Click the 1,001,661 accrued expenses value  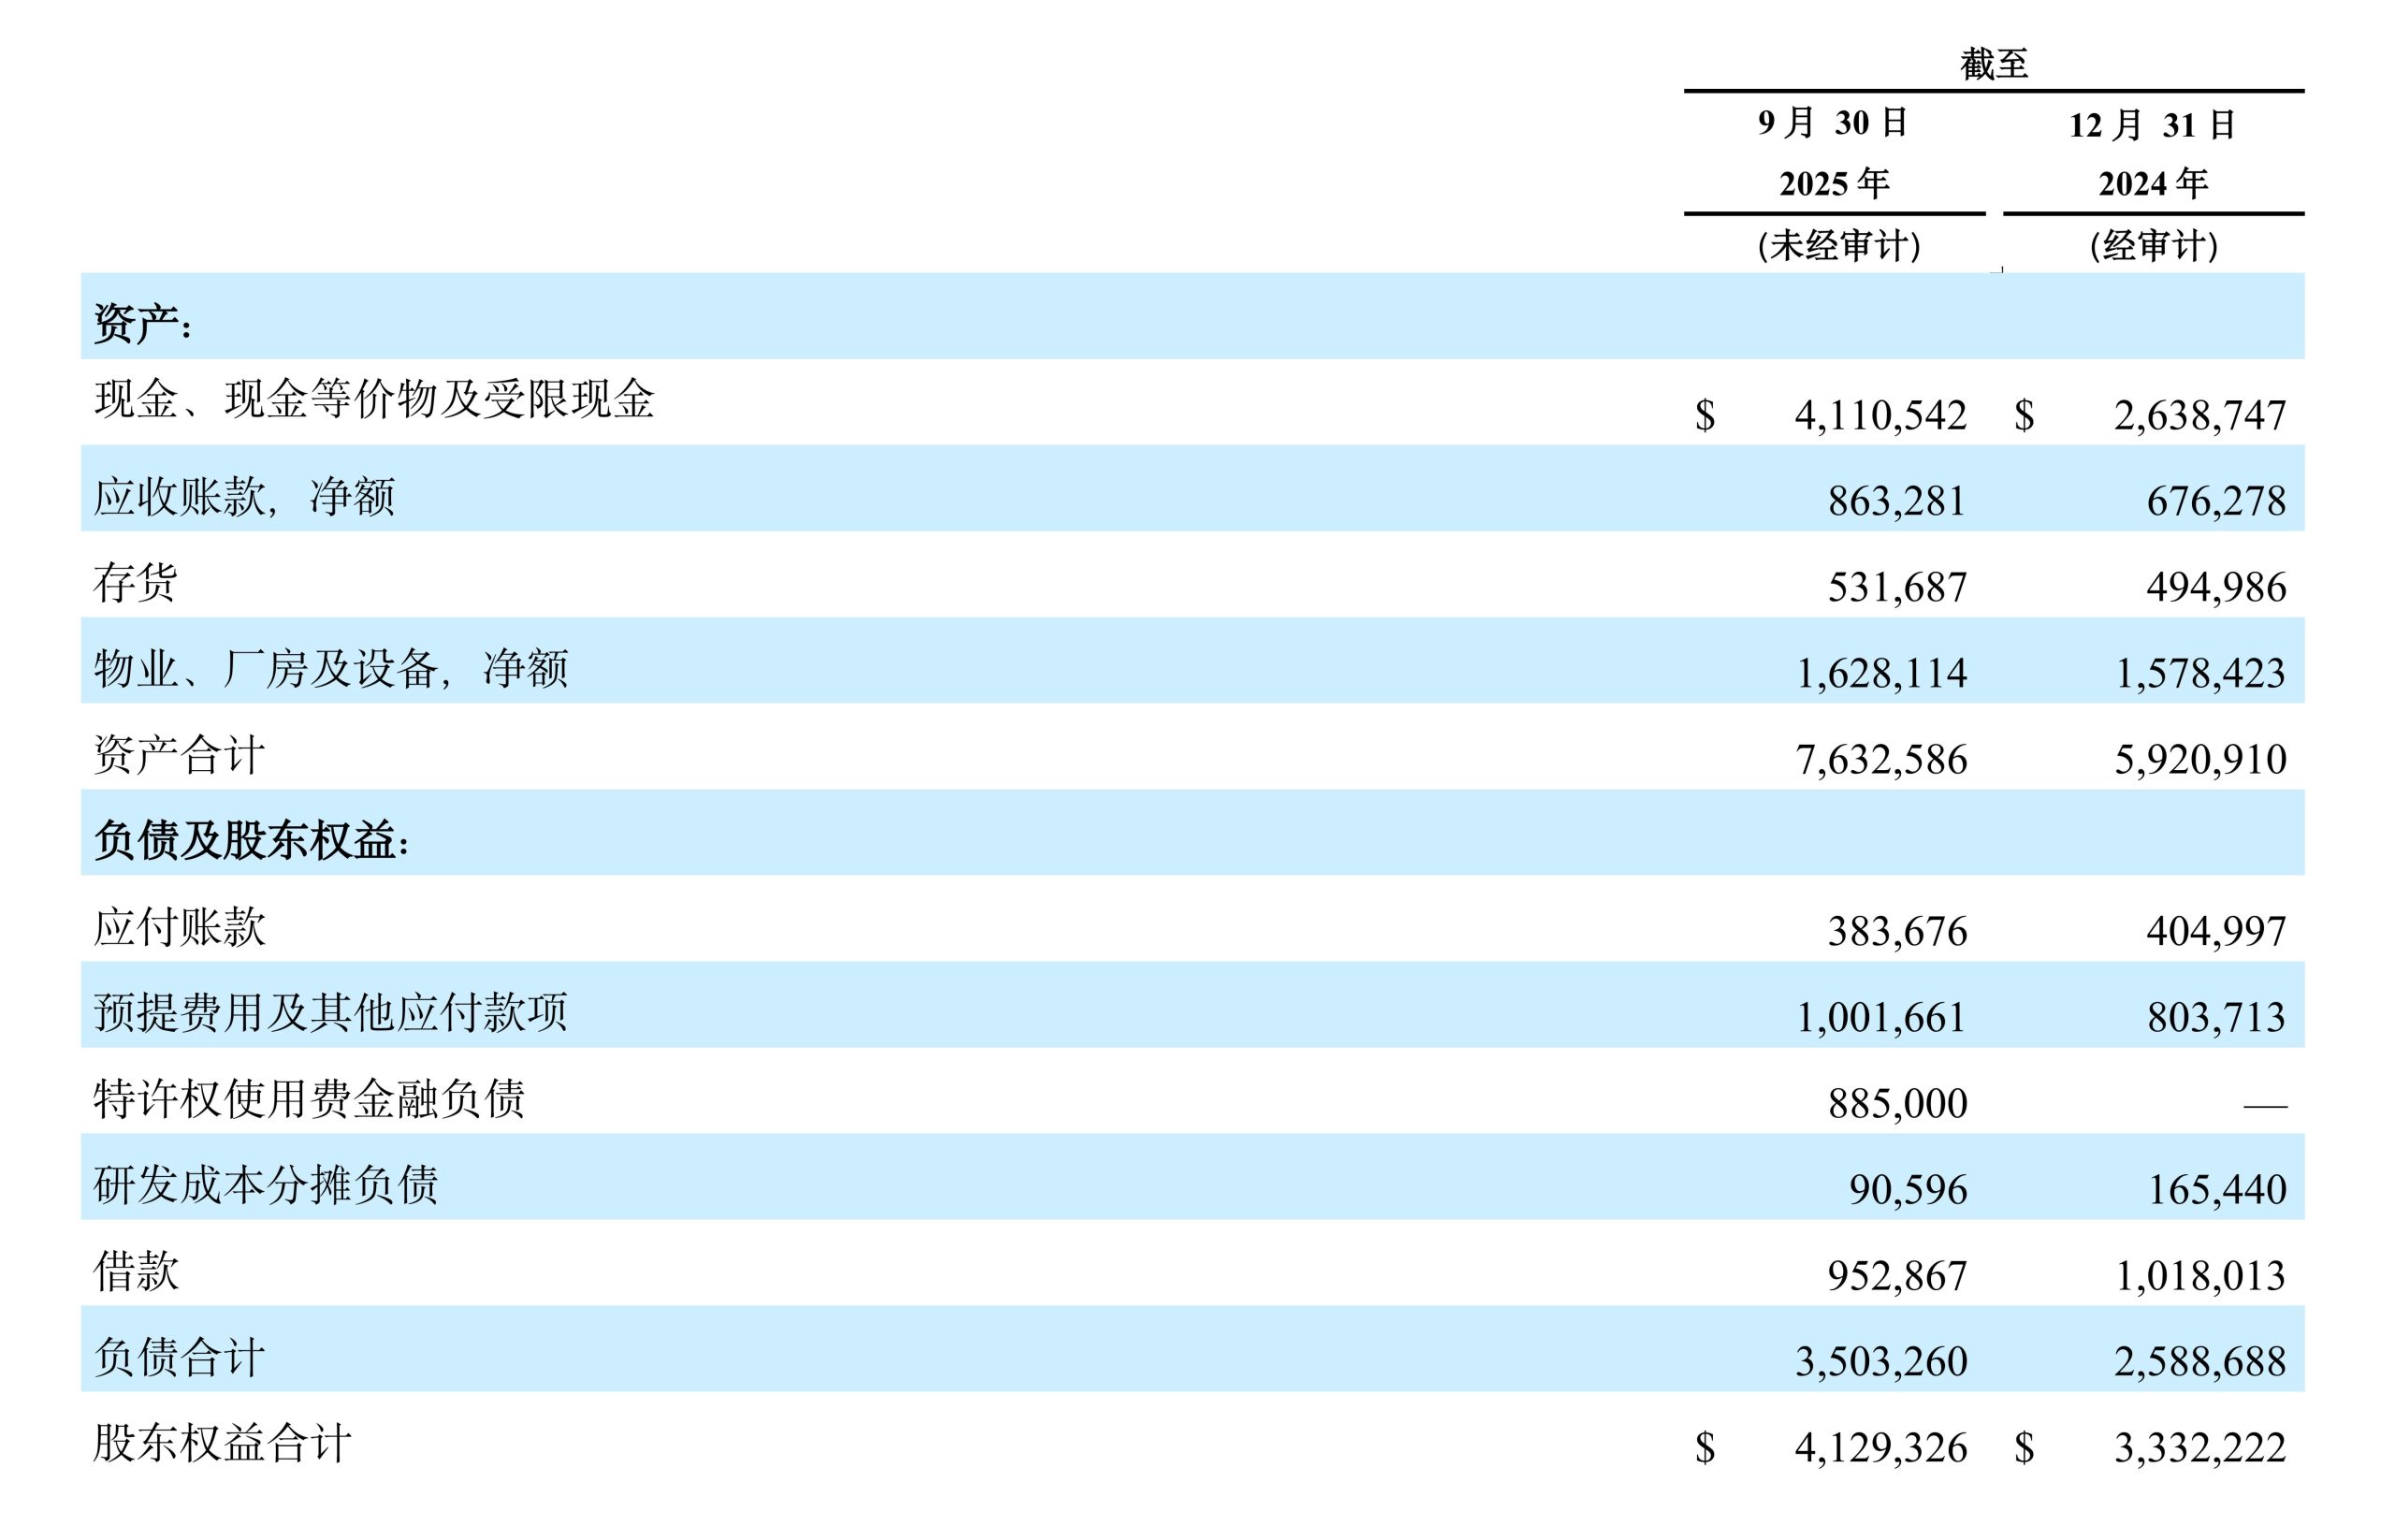coord(1880,1017)
